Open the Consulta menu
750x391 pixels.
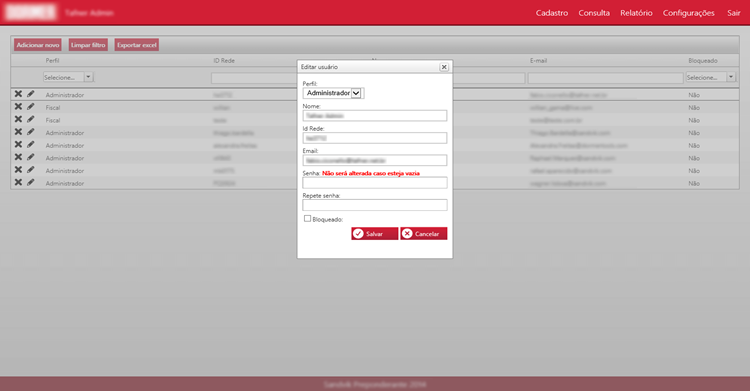tap(594, 13)
